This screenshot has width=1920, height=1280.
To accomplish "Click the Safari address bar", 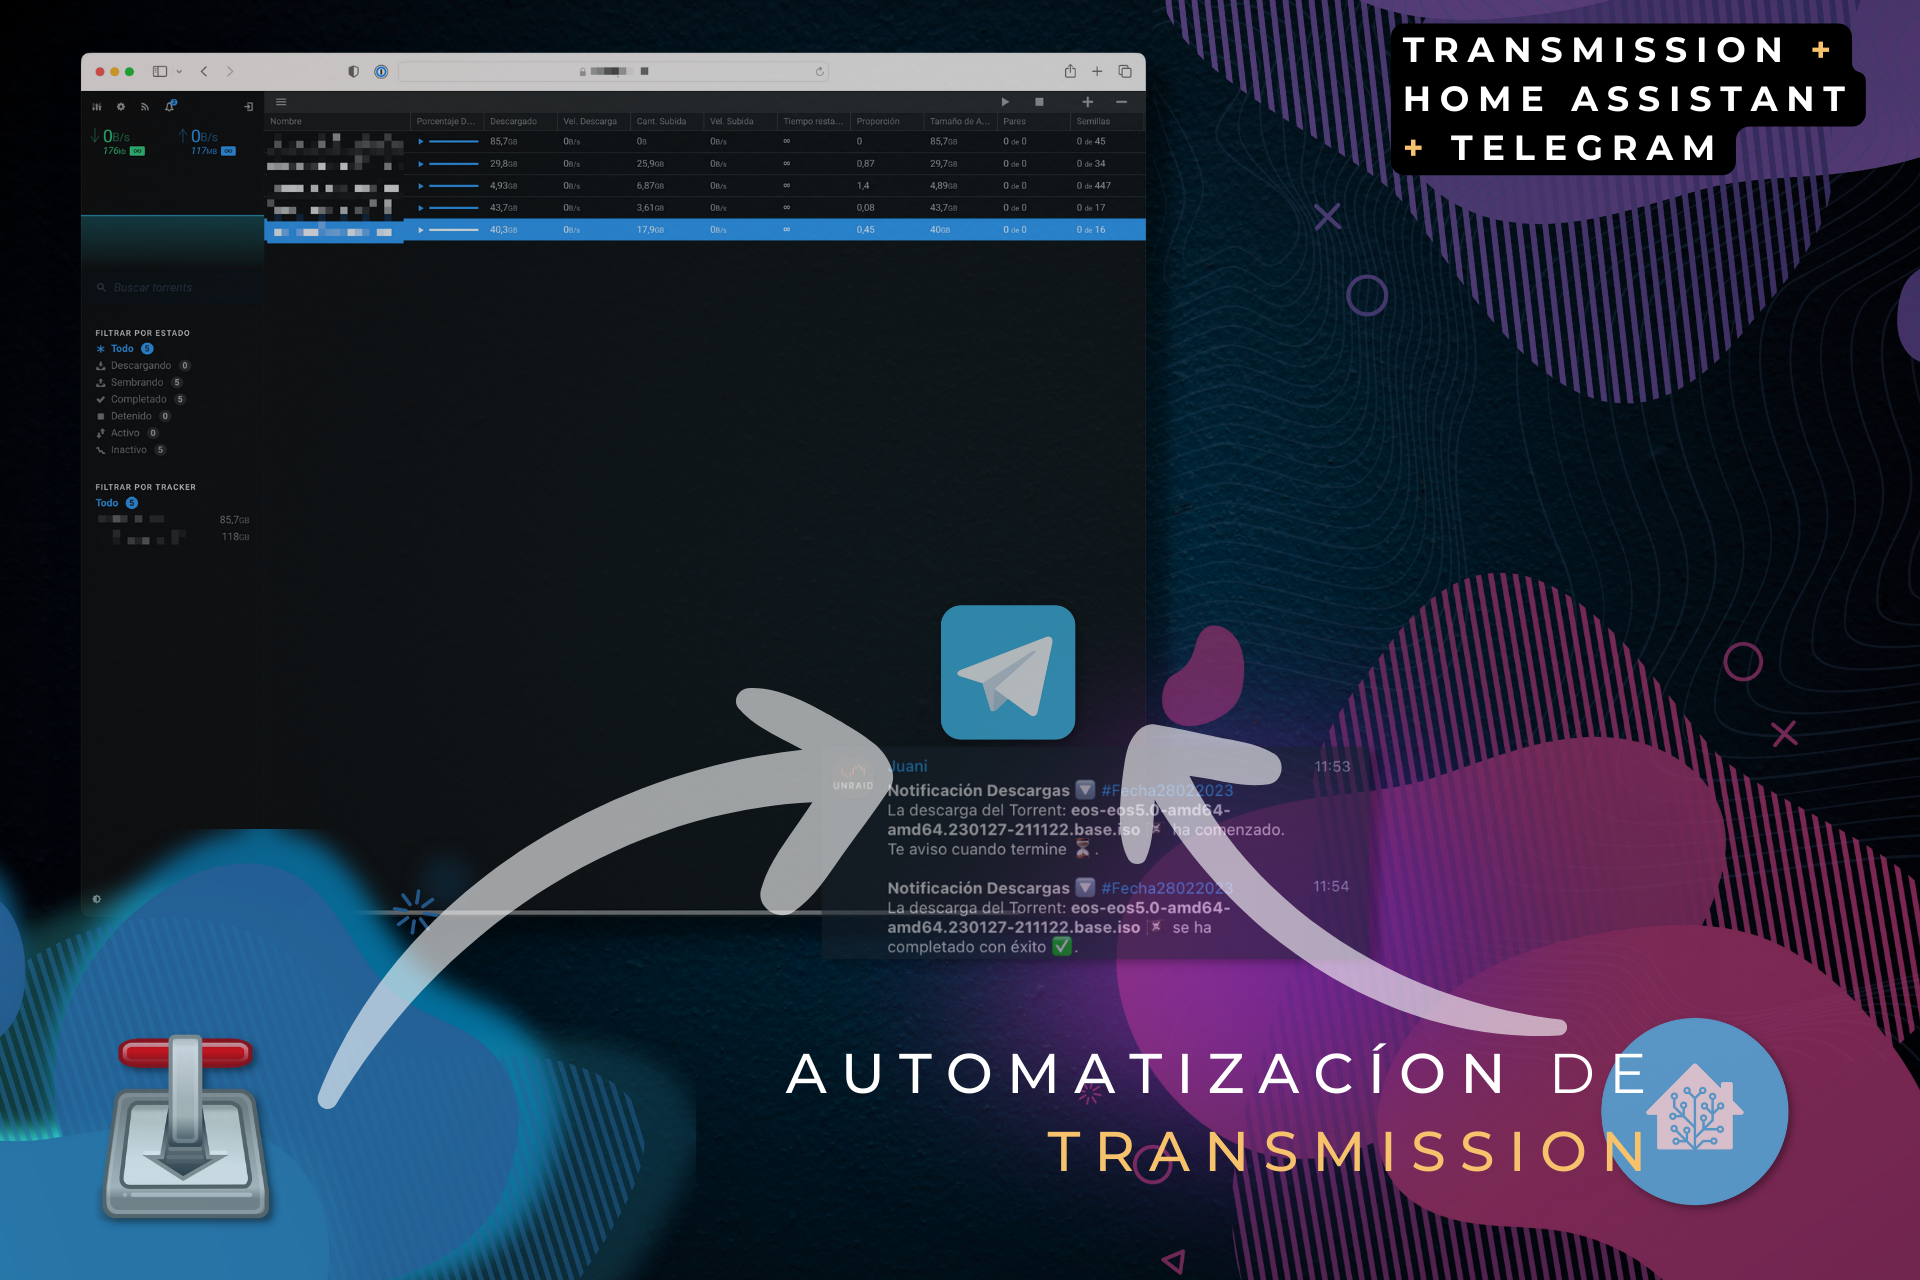I will pyautogui.click(x=613, y=71).
